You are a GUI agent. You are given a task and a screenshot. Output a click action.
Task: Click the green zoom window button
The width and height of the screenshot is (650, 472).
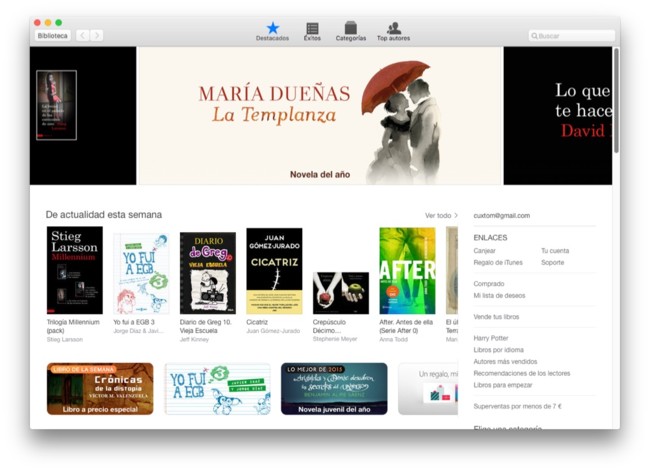tap(59, 23)
